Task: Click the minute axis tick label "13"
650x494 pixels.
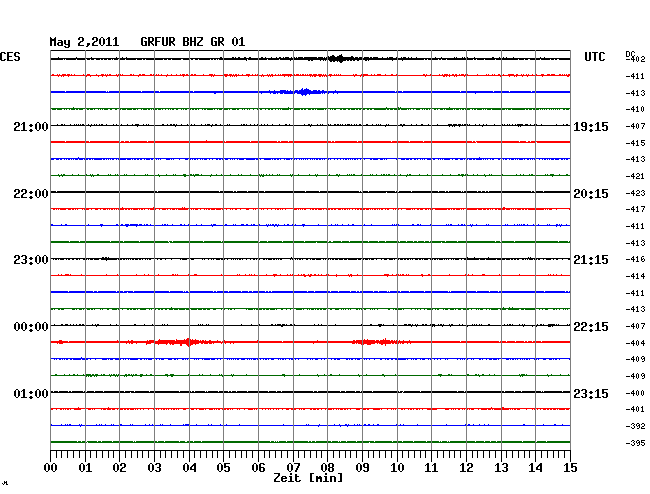Action: tap(501, 467)
